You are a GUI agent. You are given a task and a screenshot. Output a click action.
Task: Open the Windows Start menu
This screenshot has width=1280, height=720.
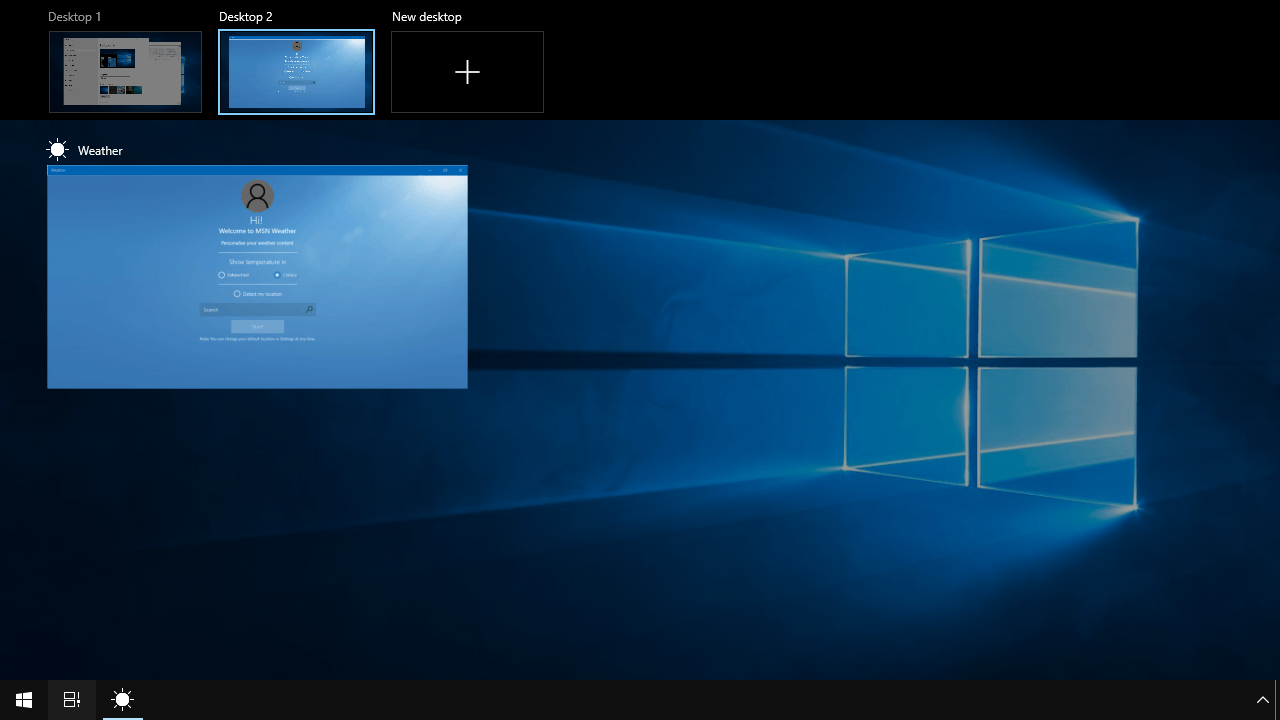24,700
